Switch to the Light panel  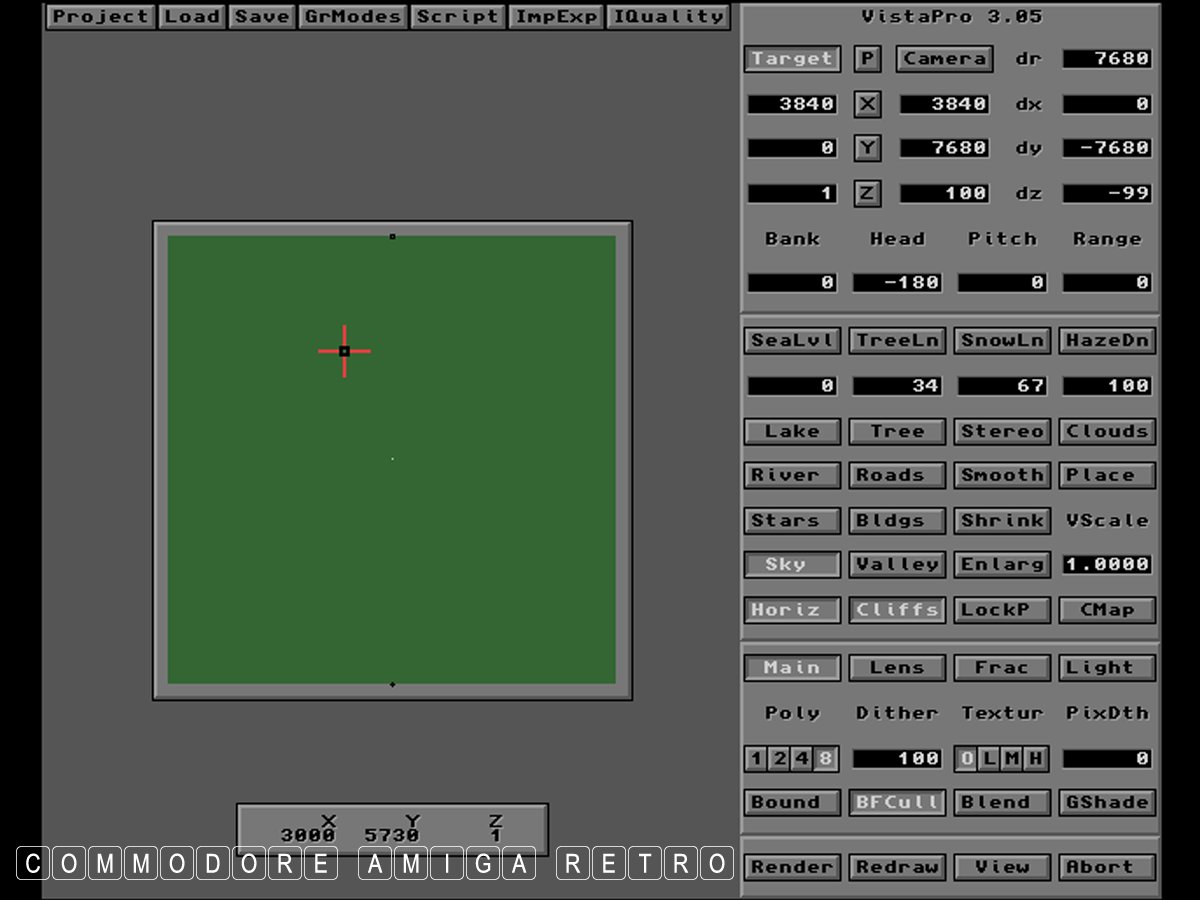pos(1107,668)
